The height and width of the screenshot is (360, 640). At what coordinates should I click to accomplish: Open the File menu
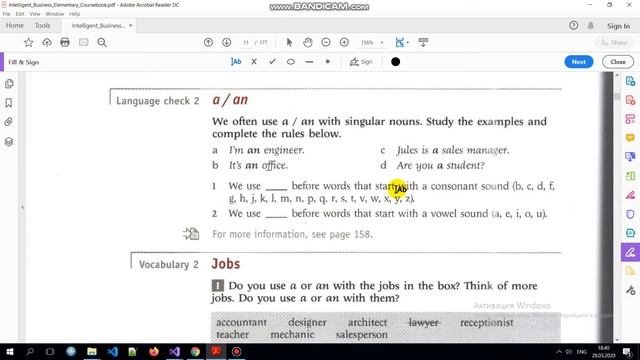tap(7, 14)
